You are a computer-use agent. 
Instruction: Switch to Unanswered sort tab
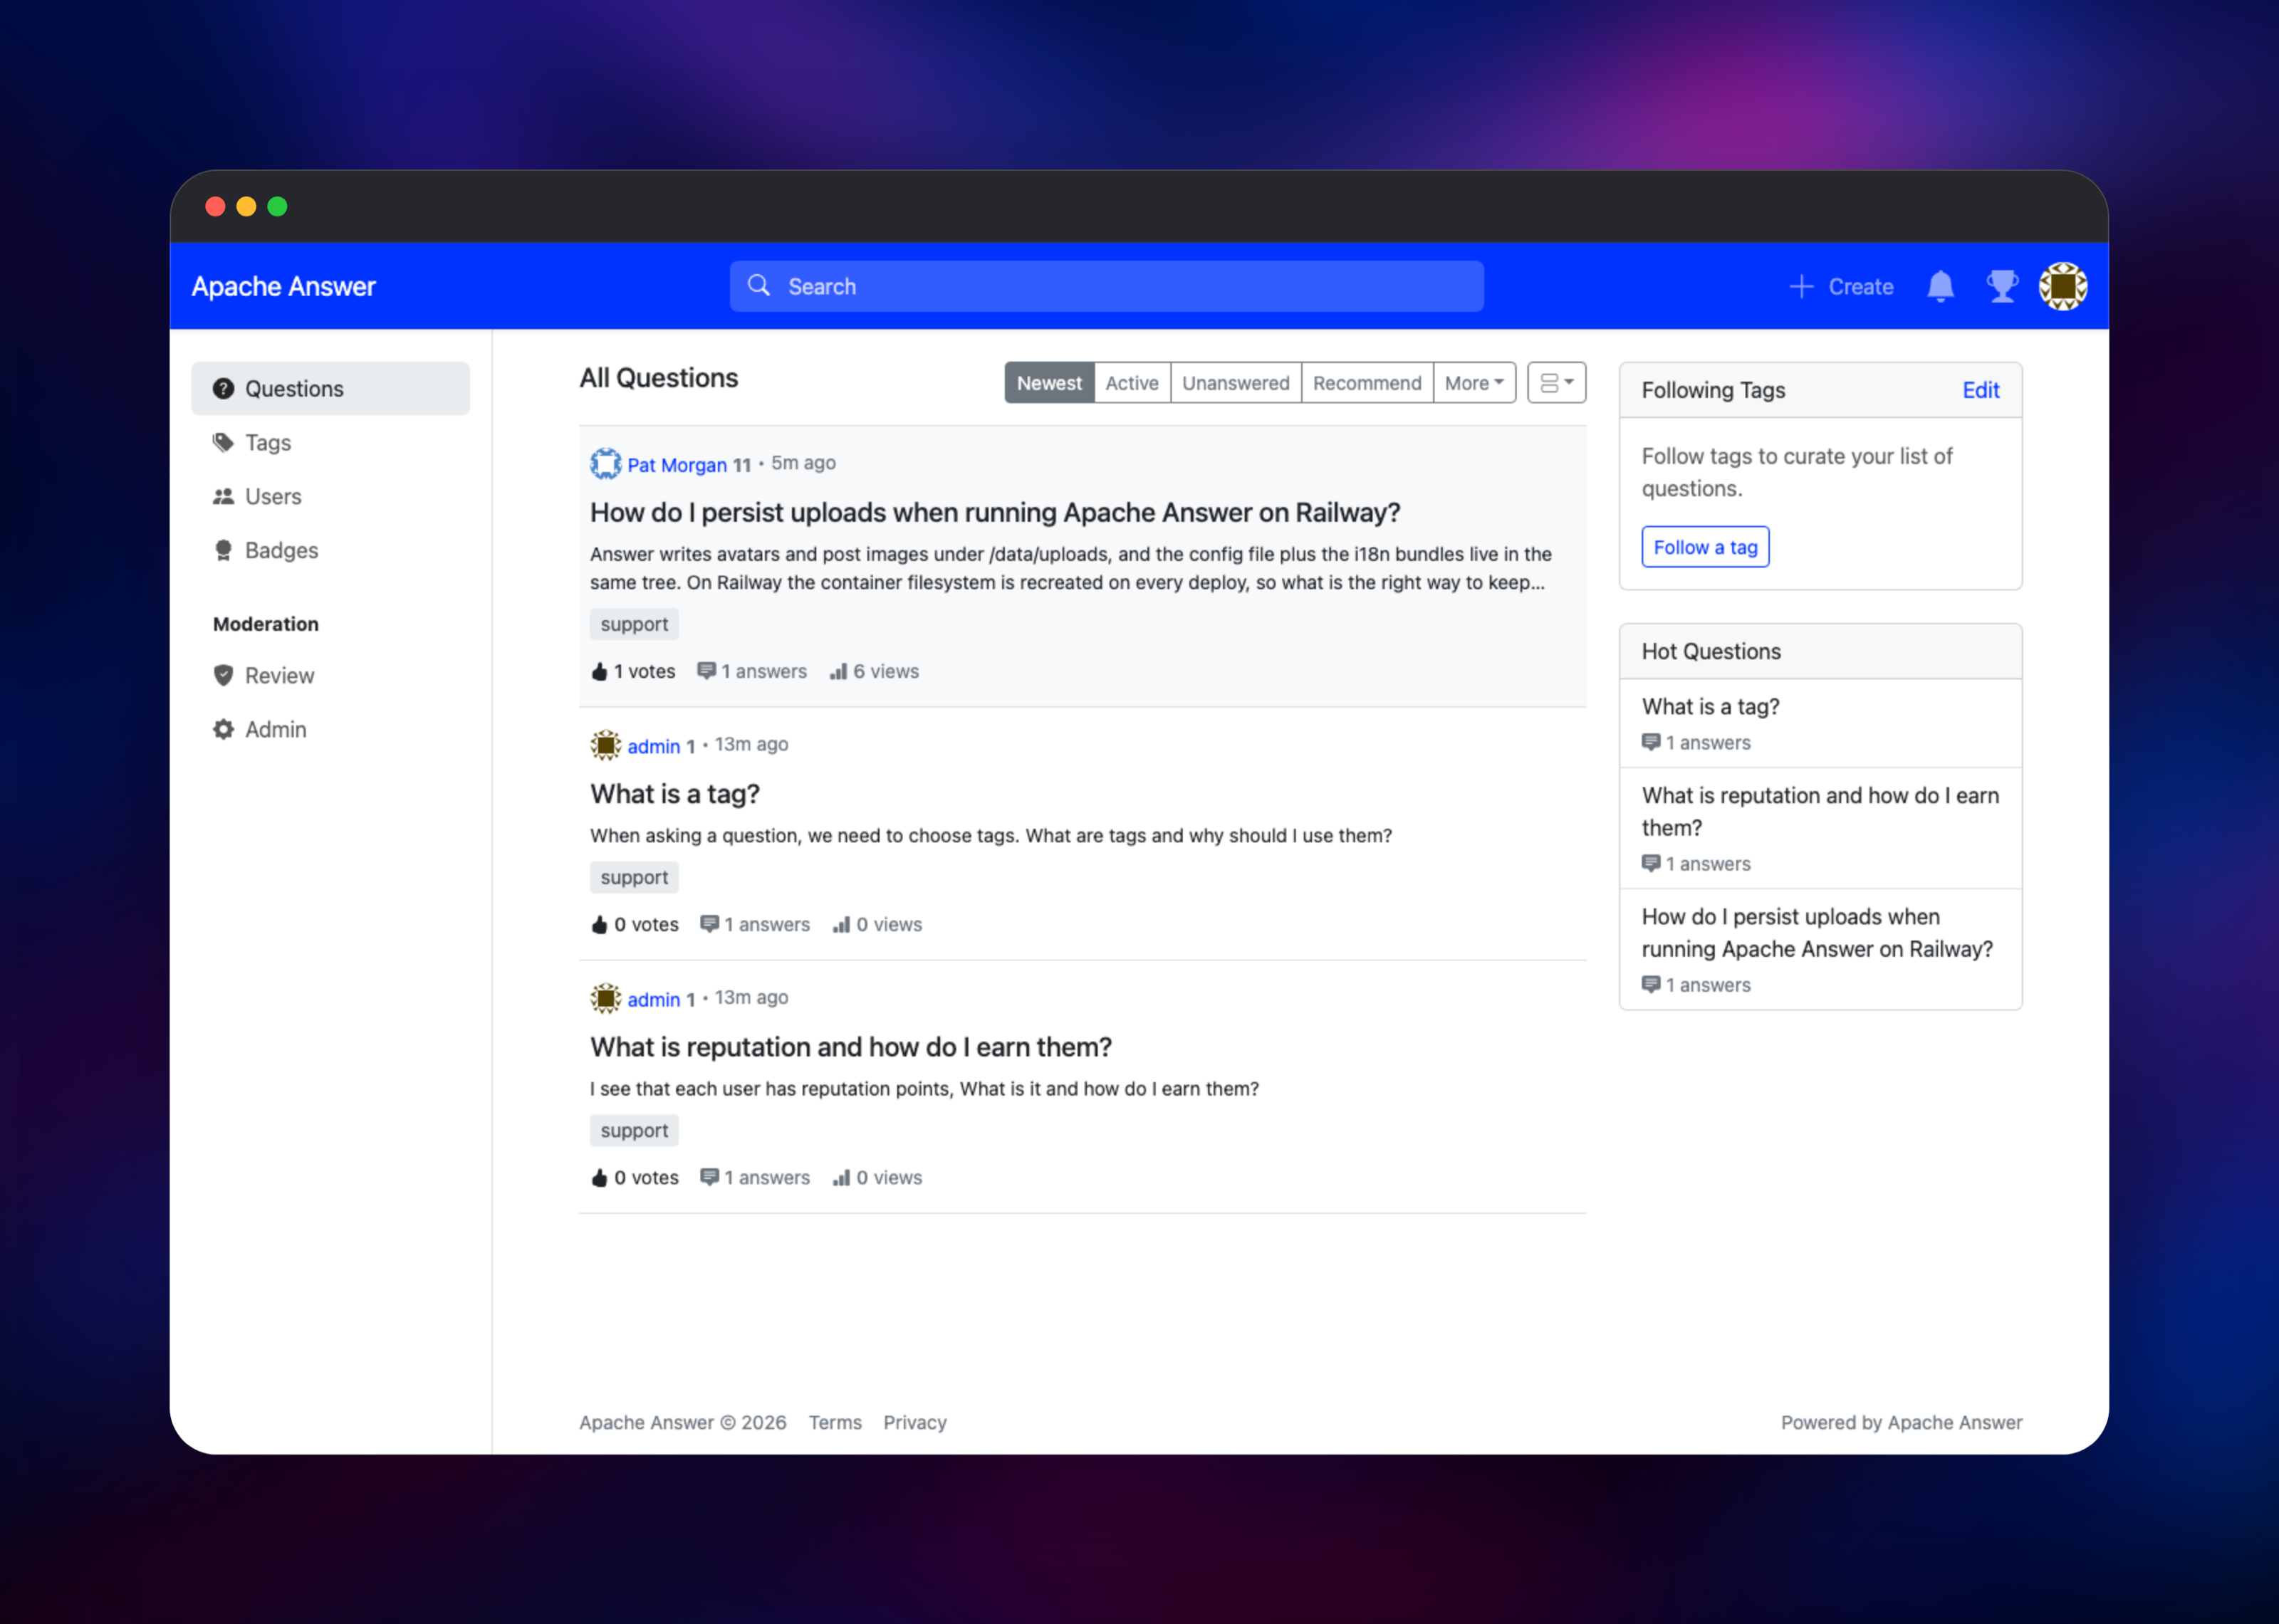click(1236, 383)
